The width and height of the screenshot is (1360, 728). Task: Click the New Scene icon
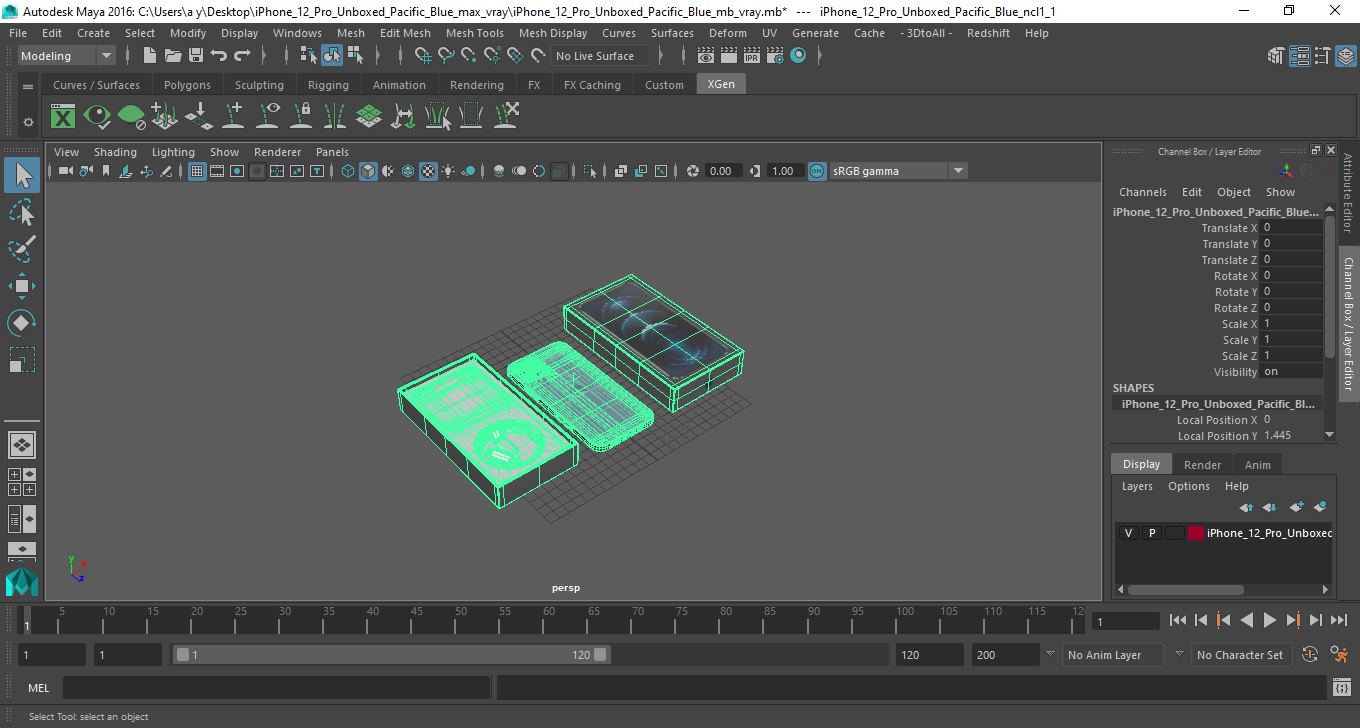tap(149, 56)
